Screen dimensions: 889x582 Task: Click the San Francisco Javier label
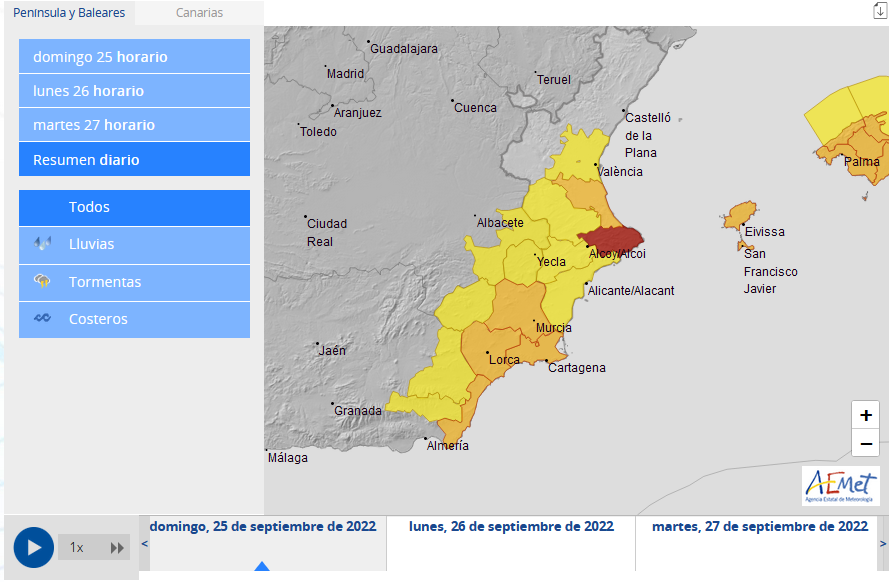771,271
